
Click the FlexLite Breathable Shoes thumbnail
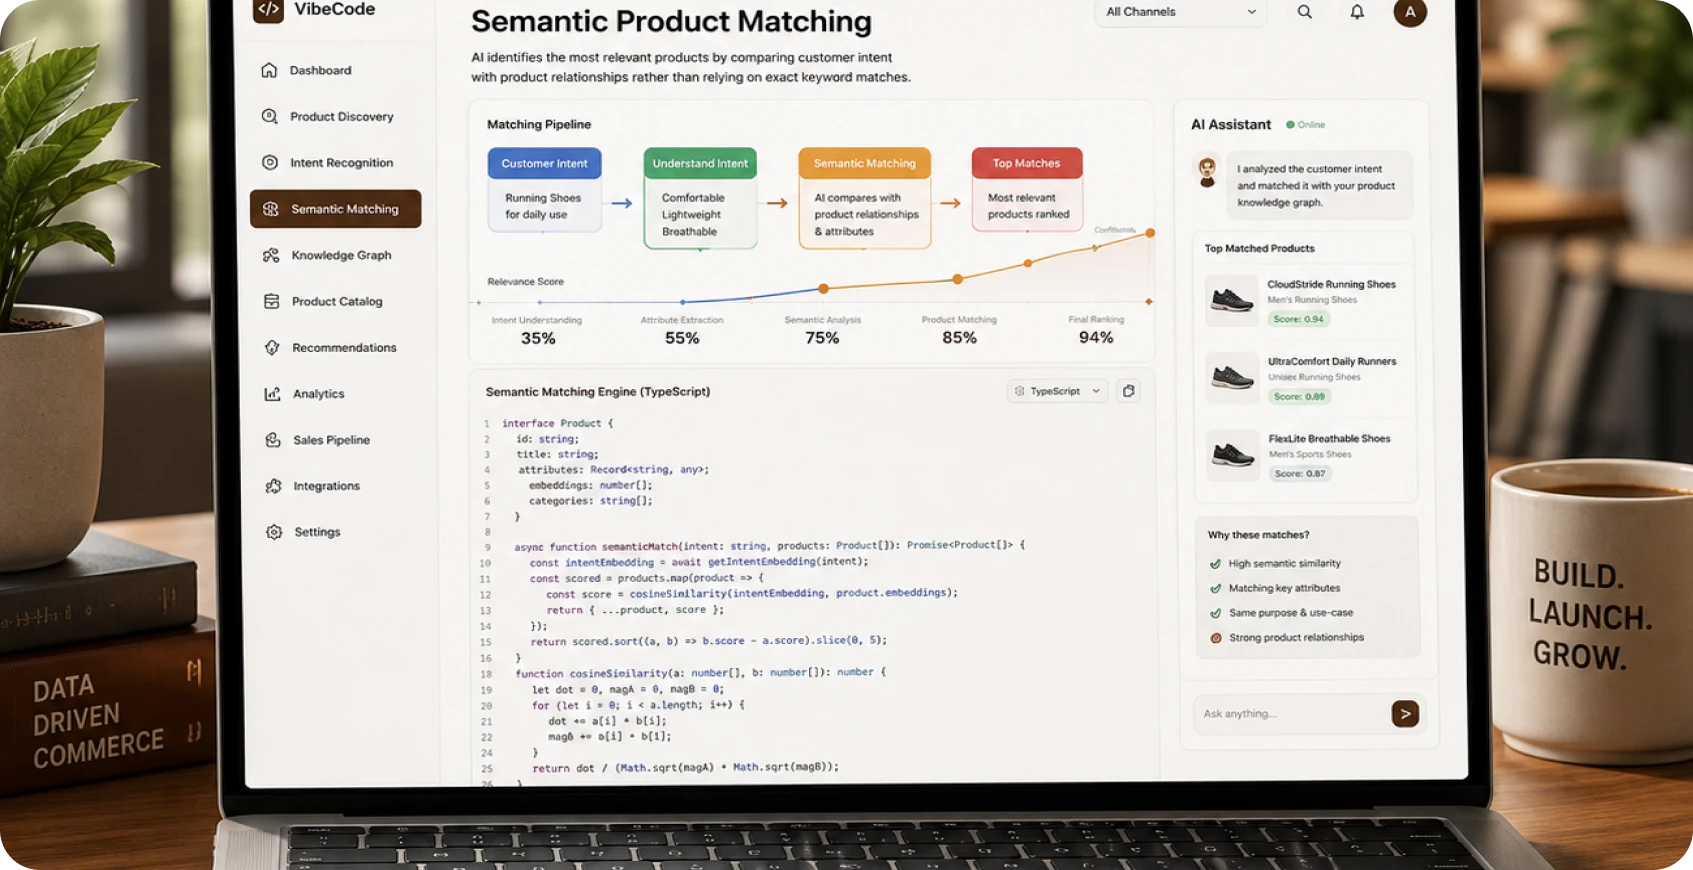(1233, 456)
